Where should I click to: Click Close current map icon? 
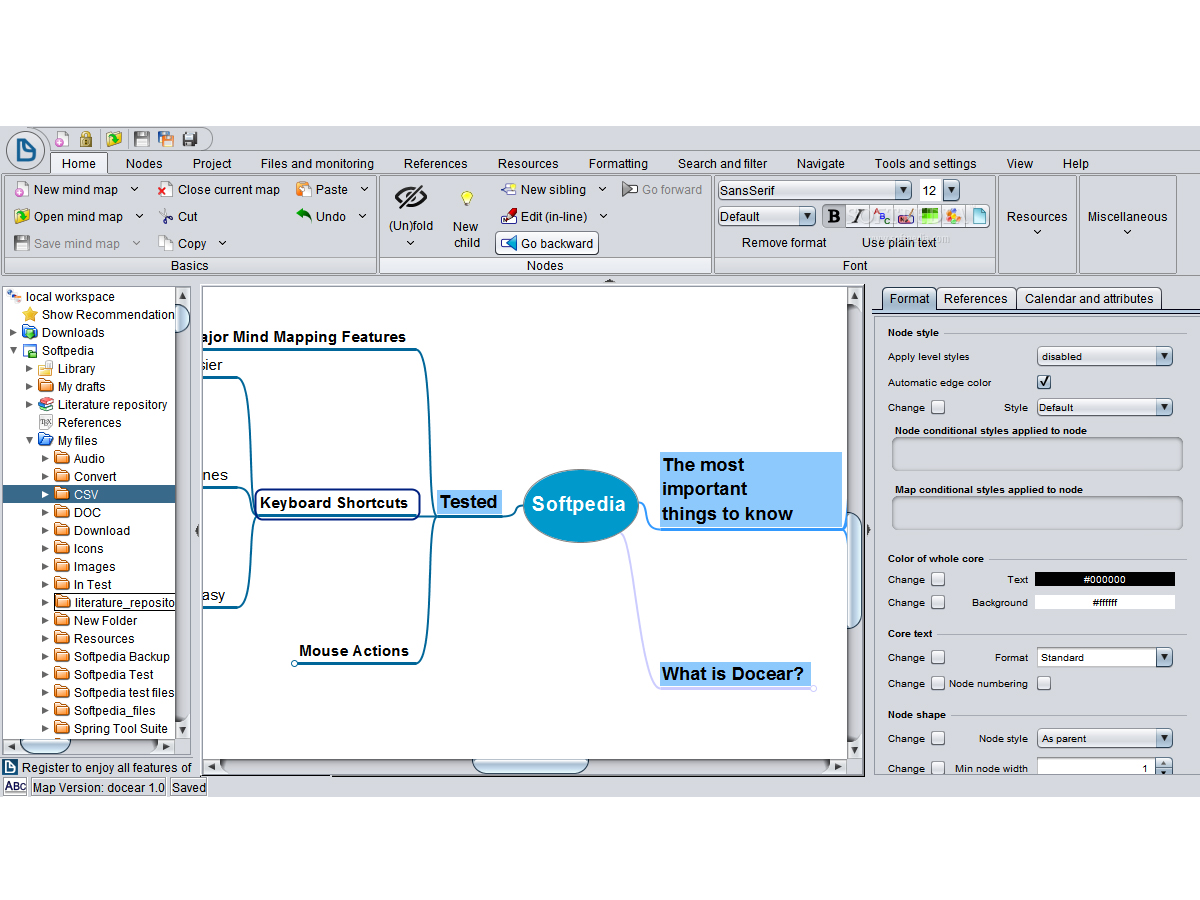[x=165, y=190]
